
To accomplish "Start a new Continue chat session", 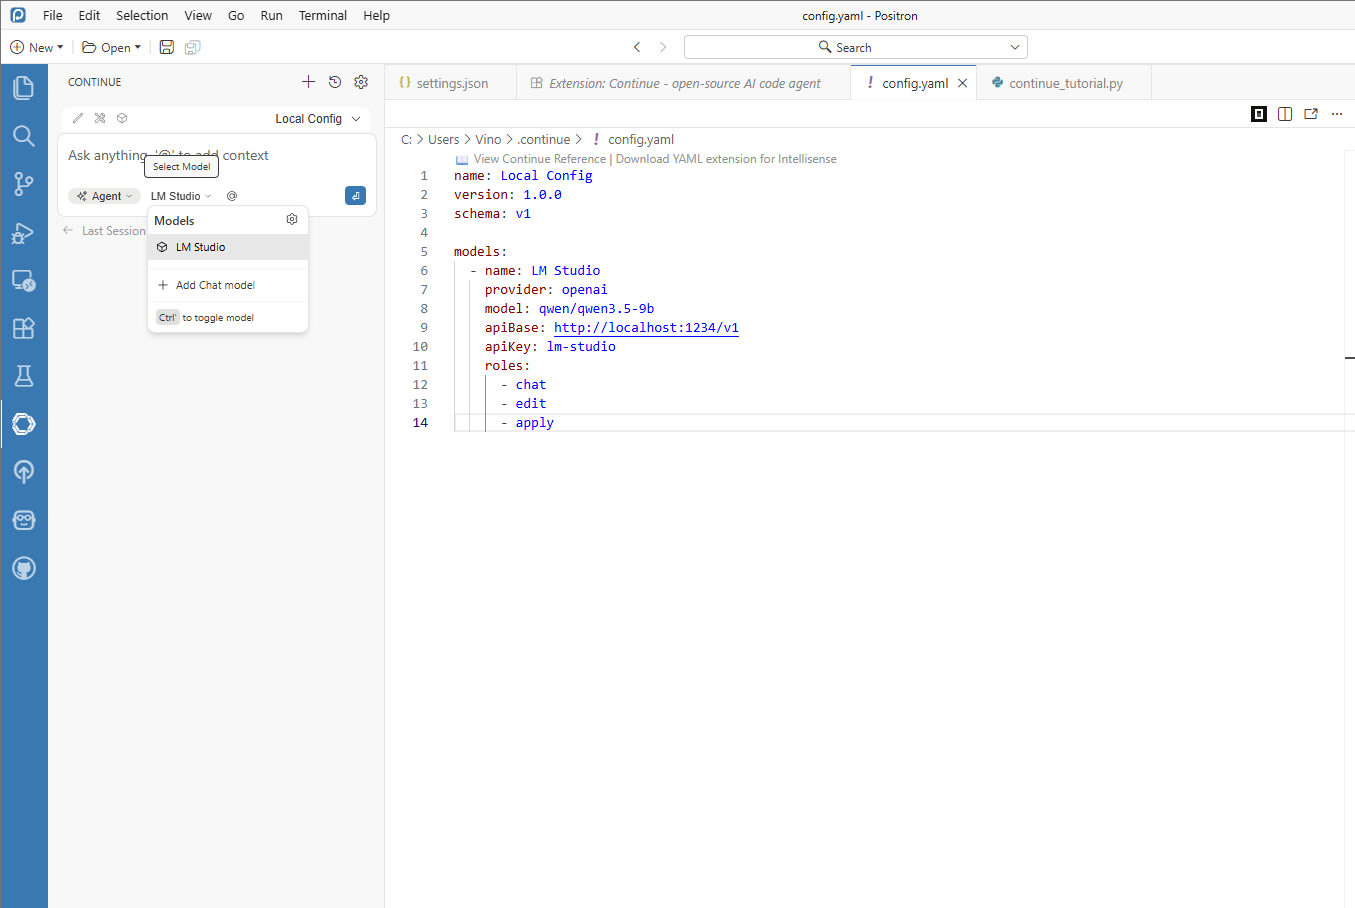I will (308, 82).
